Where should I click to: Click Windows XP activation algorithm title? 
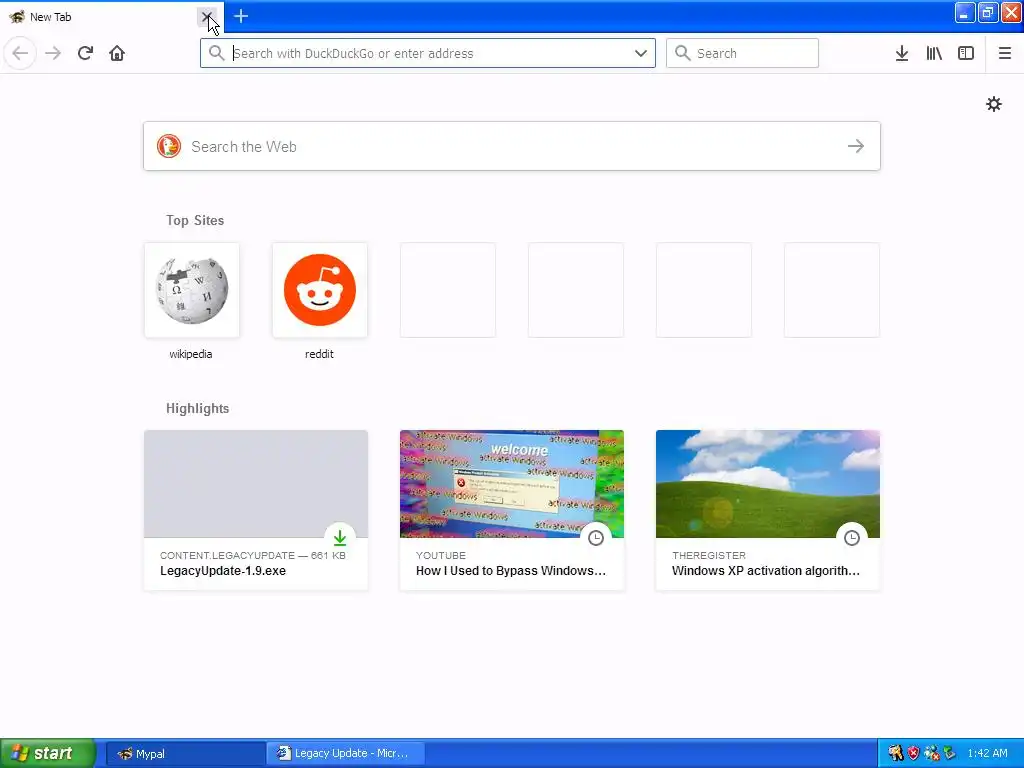766,571
